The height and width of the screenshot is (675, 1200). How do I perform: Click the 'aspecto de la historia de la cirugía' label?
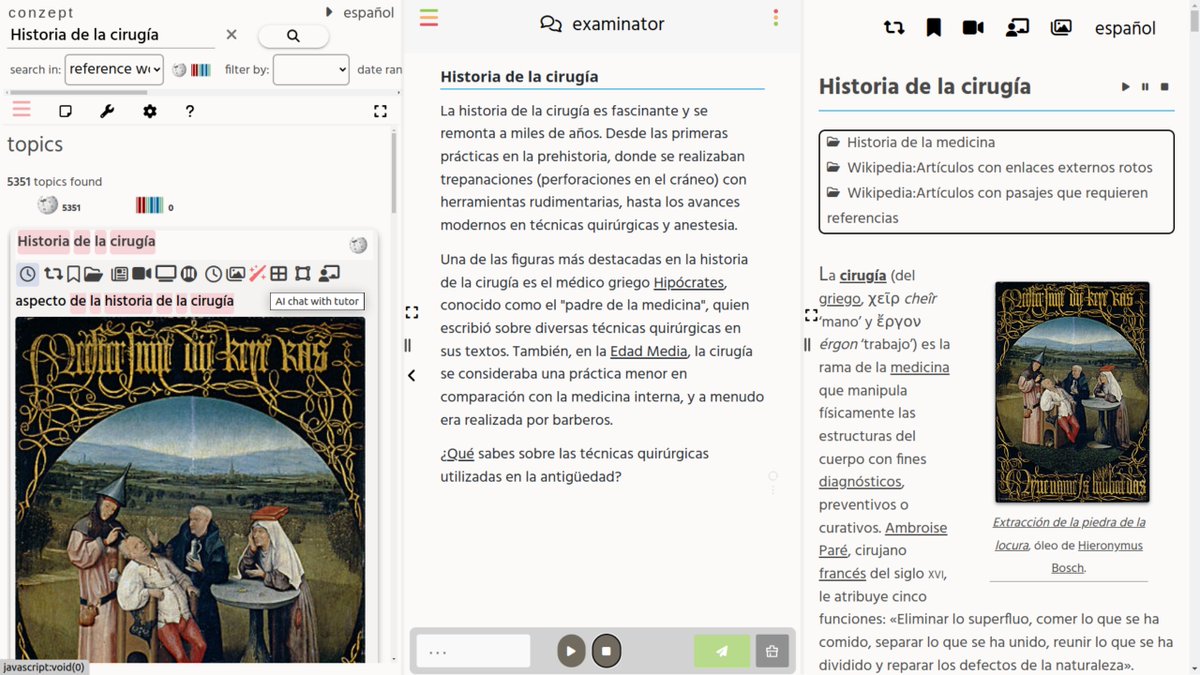pyautogui.click(x=124, y=301)
